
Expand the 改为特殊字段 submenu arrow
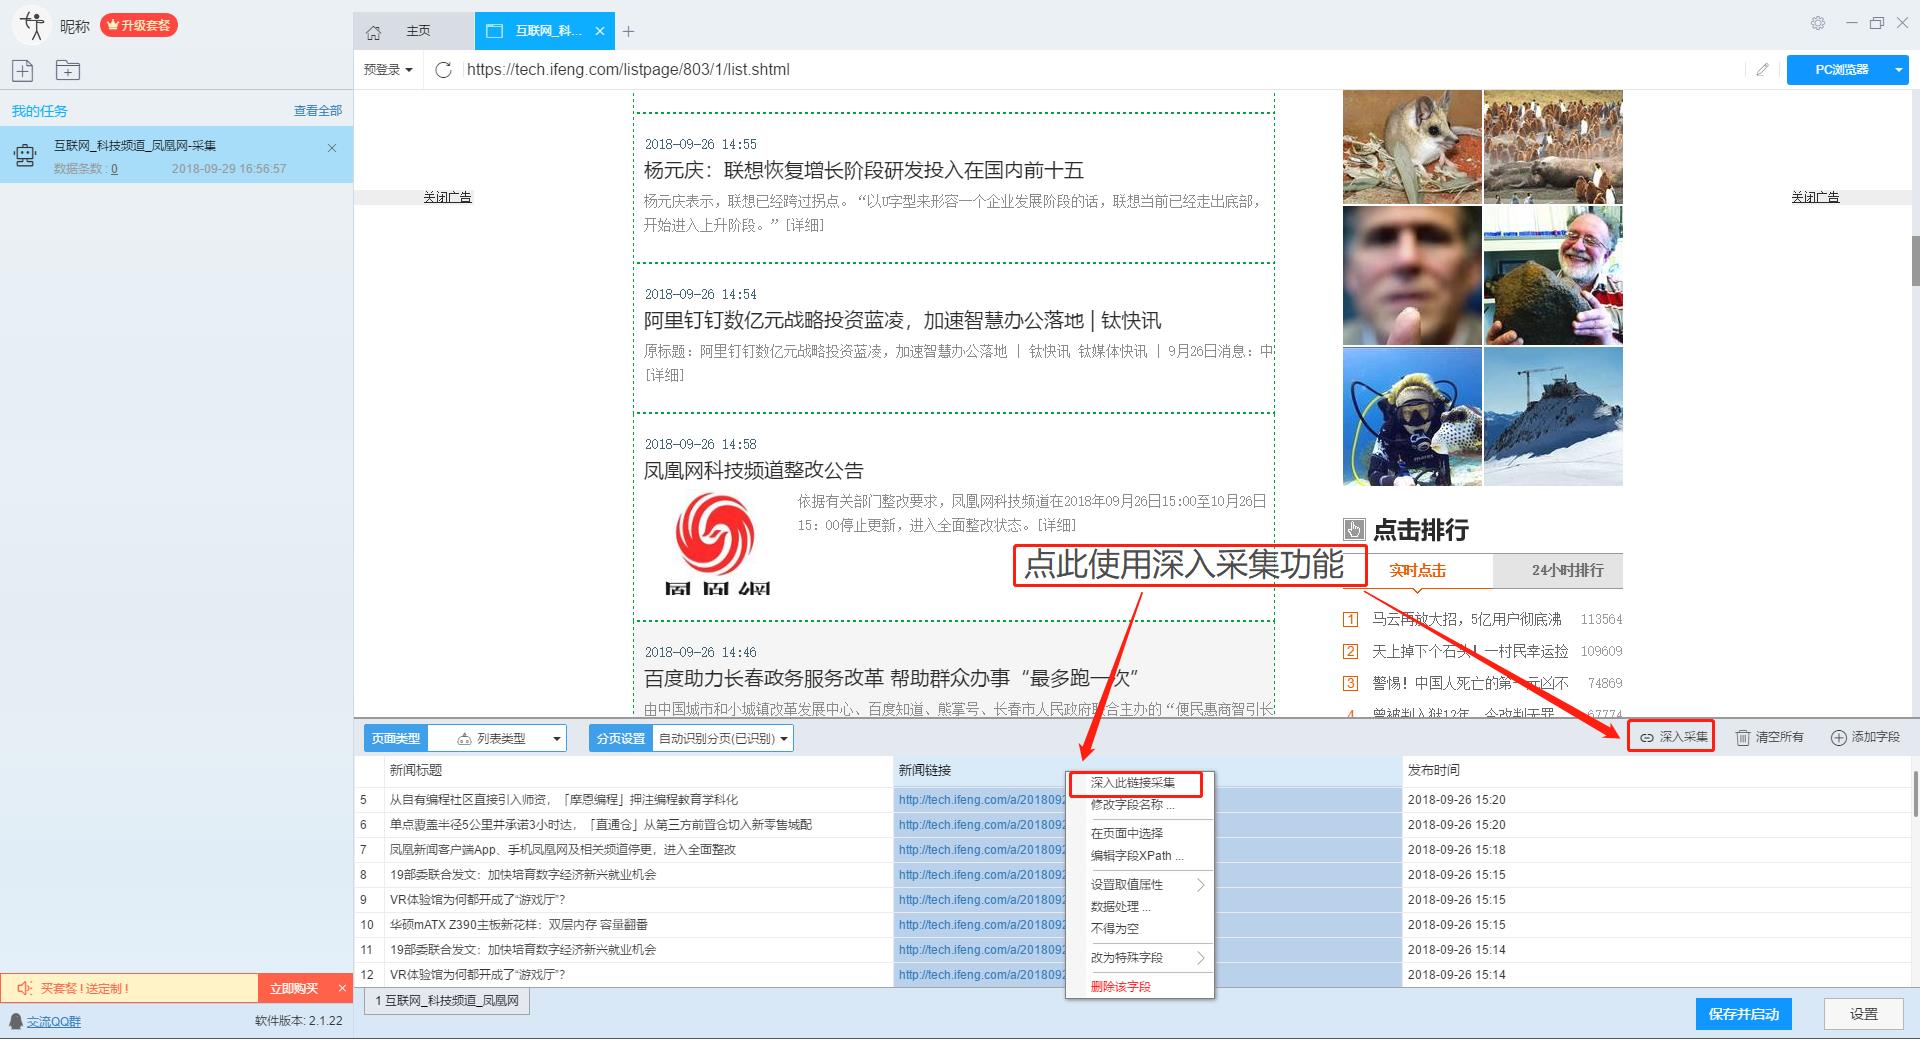tap(1203, 957)
